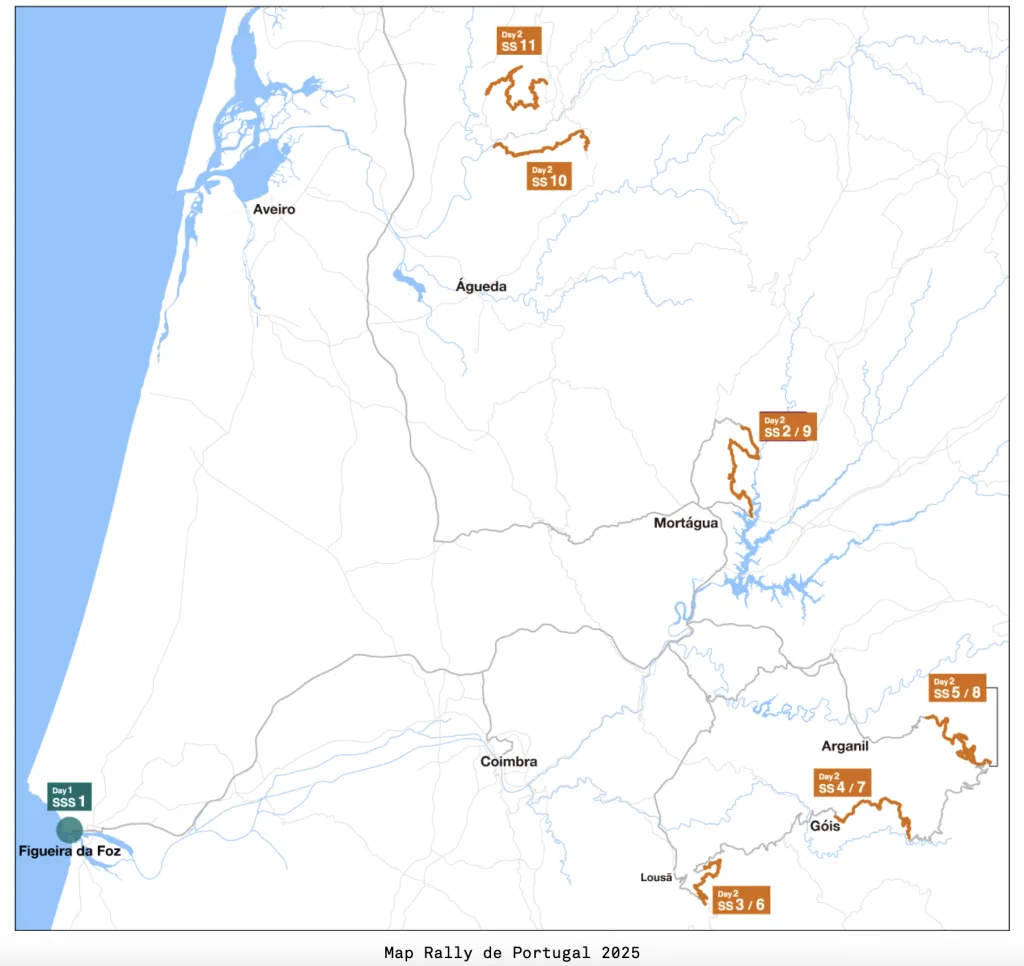
Task: Click the green Figueira da Foz stage marker
Action: pyautogui.click(x=69, y=829)
